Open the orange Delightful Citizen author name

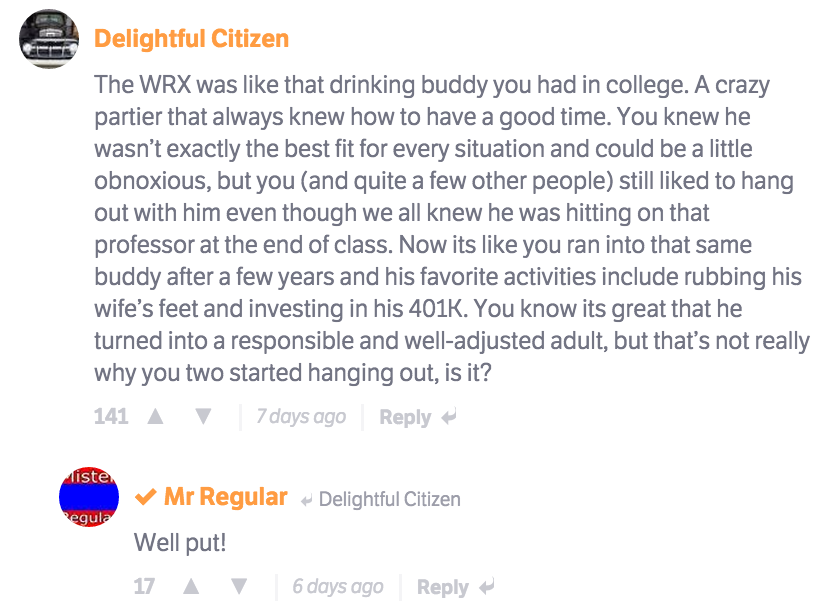point(191,39)
